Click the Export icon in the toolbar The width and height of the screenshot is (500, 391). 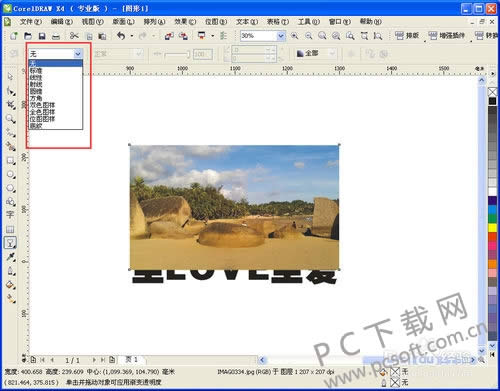click(x=183, y=36)
